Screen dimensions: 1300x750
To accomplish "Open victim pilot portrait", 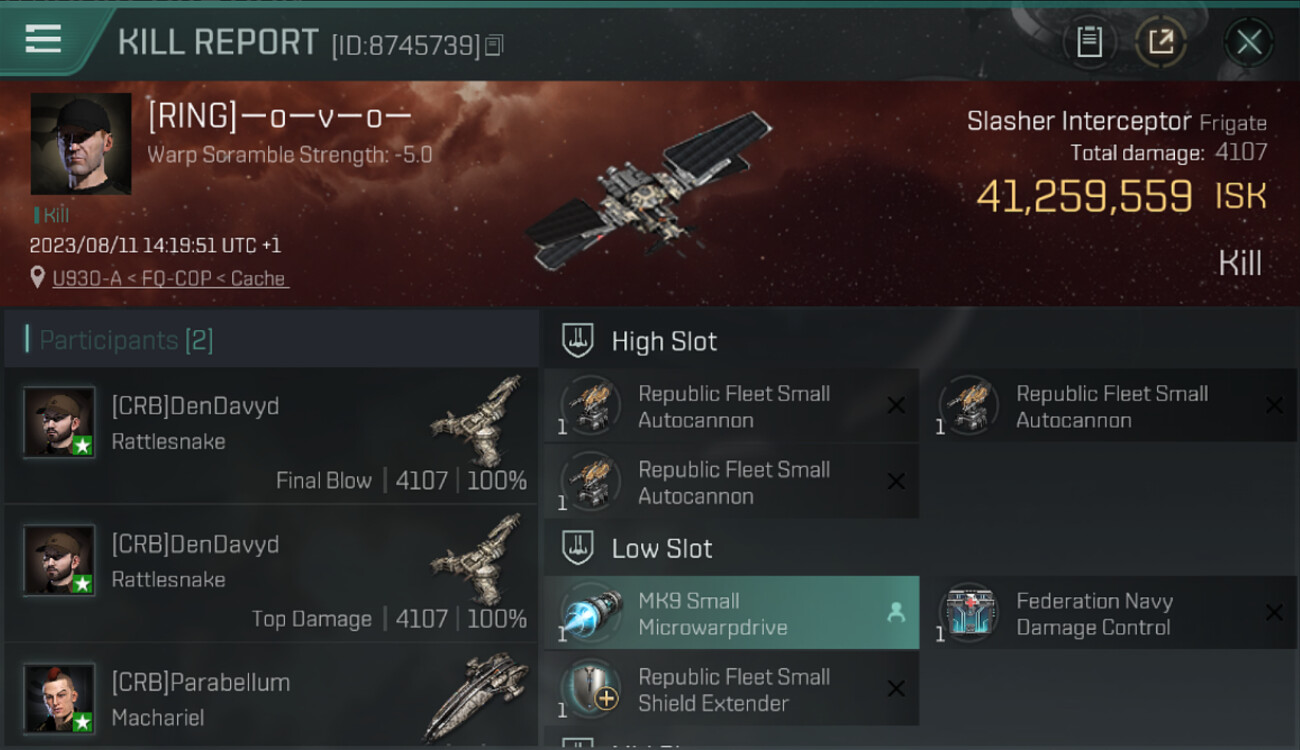I will click(81, 144).
